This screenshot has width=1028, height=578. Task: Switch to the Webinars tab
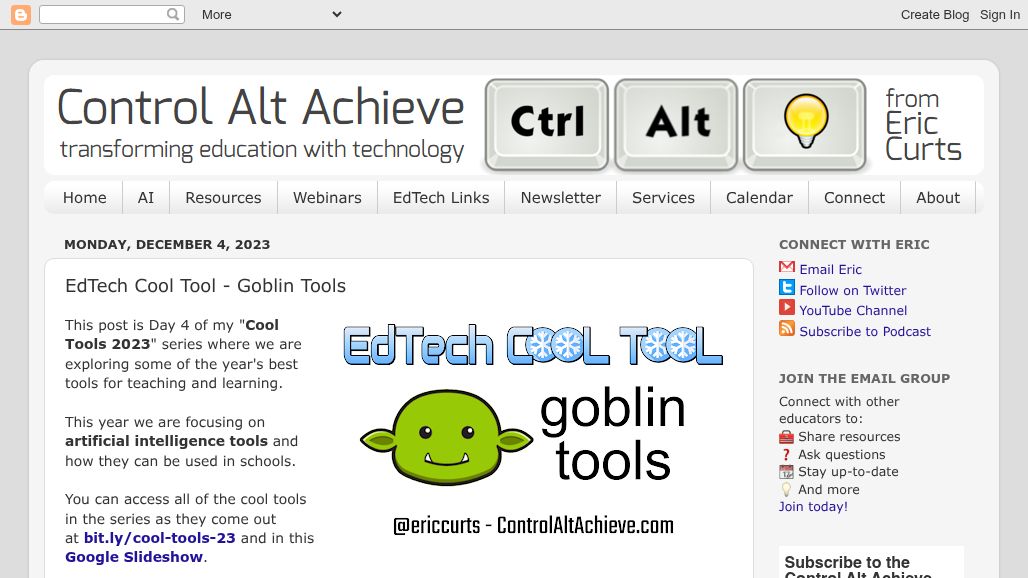coord(327,197)
